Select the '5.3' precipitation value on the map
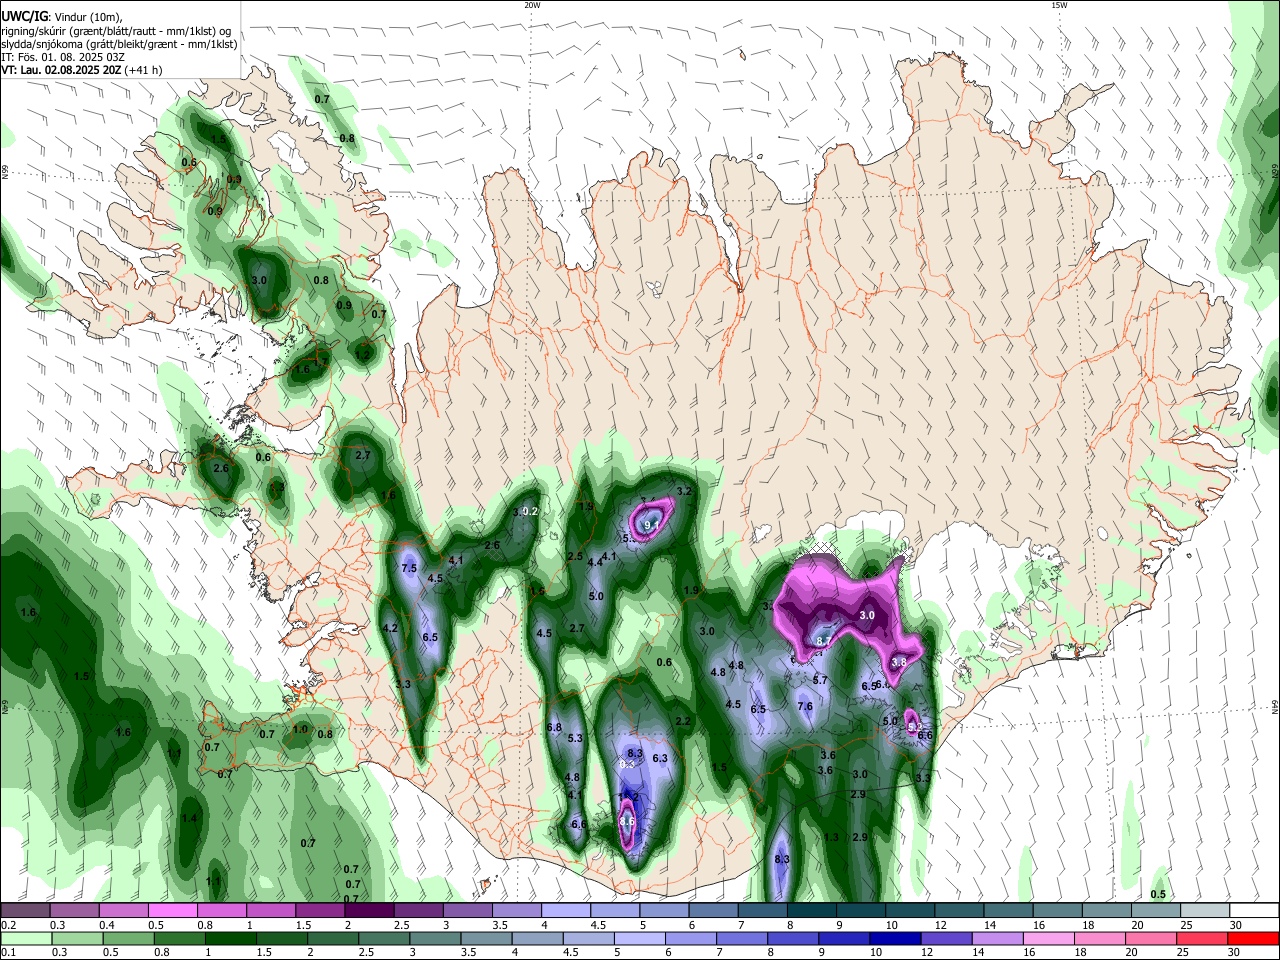 point(575,739)
